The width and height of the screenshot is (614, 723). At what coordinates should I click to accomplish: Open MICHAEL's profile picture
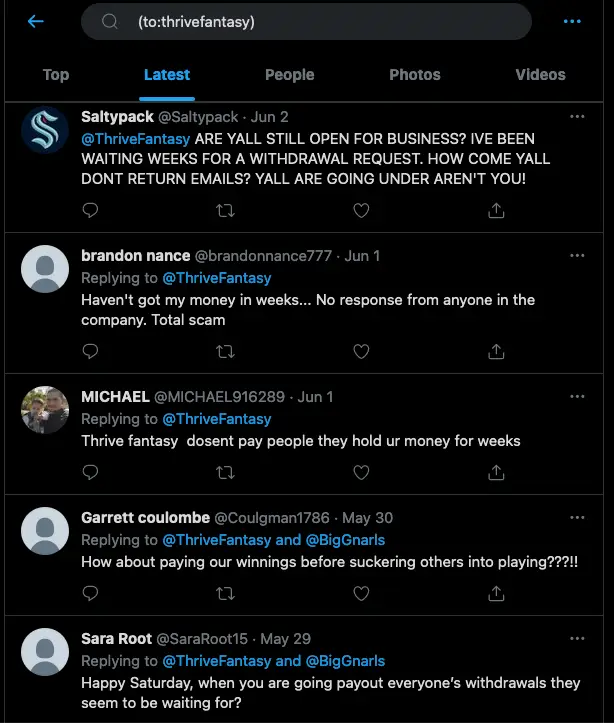[x=44, y=408]
